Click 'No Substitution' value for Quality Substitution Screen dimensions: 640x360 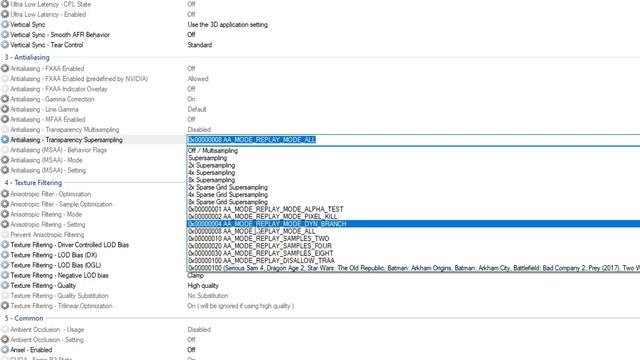coord(208,296)
